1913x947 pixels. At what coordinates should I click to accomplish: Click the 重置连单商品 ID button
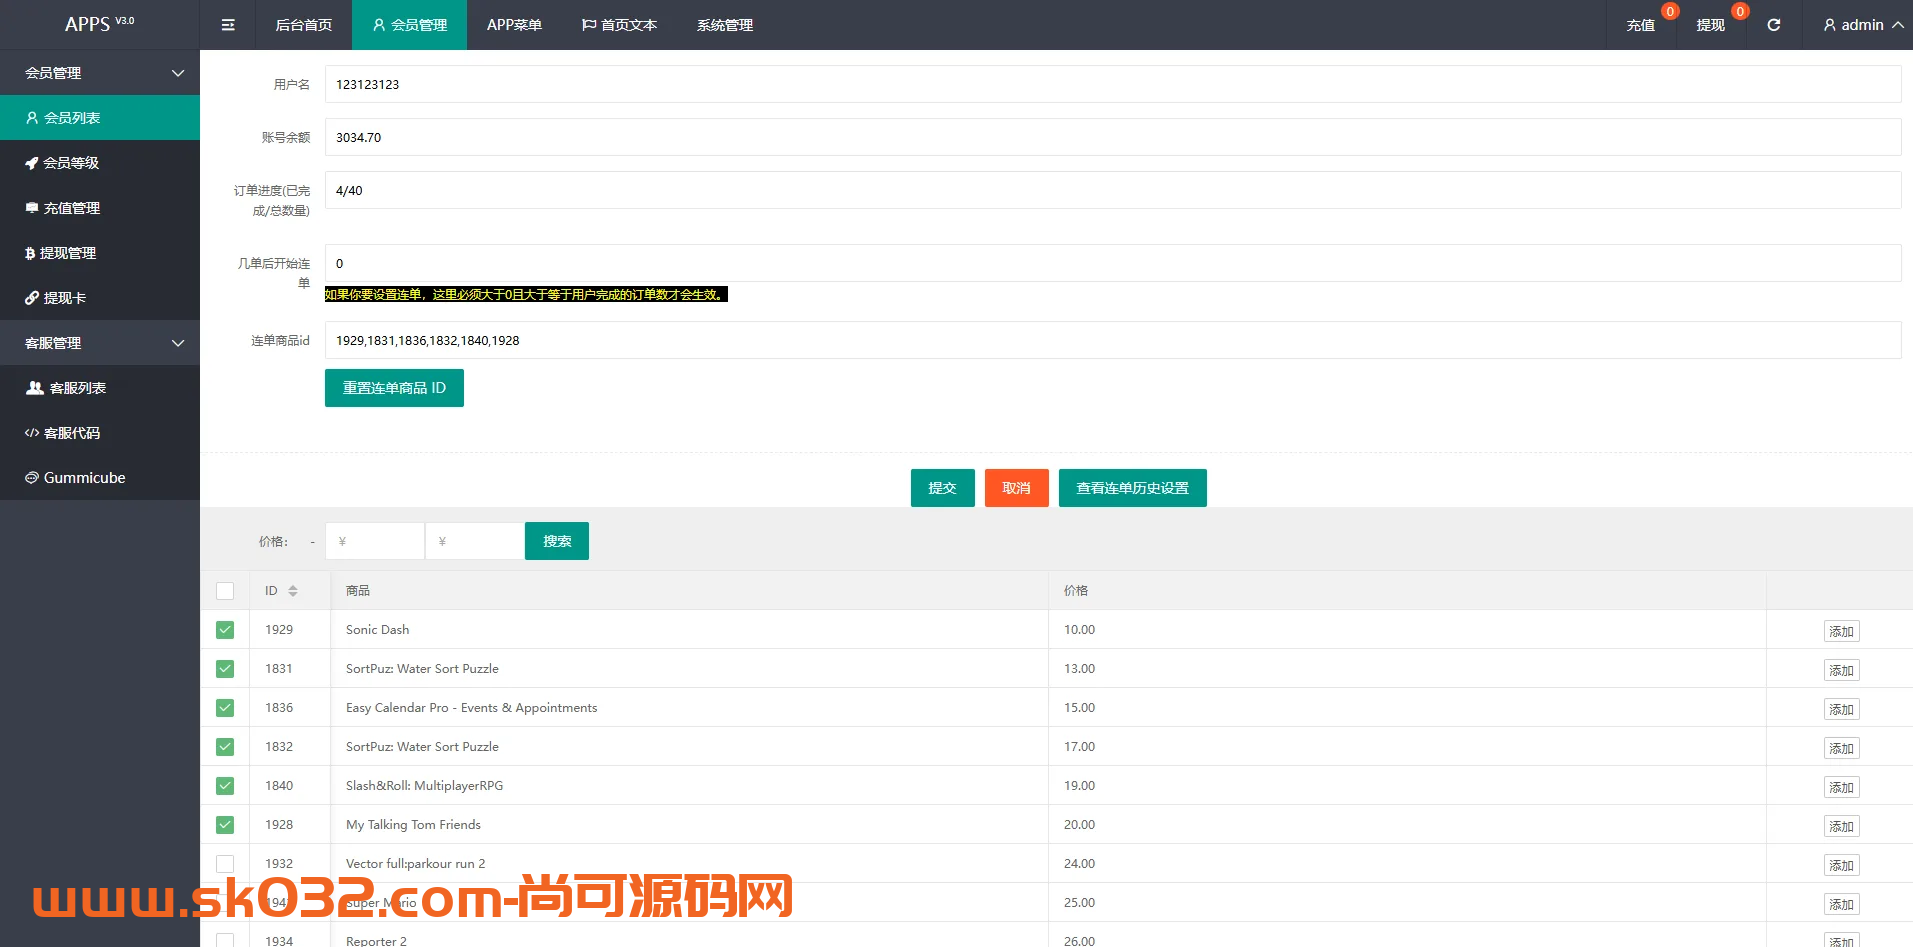pyautogui.click(x=393, y=387)
